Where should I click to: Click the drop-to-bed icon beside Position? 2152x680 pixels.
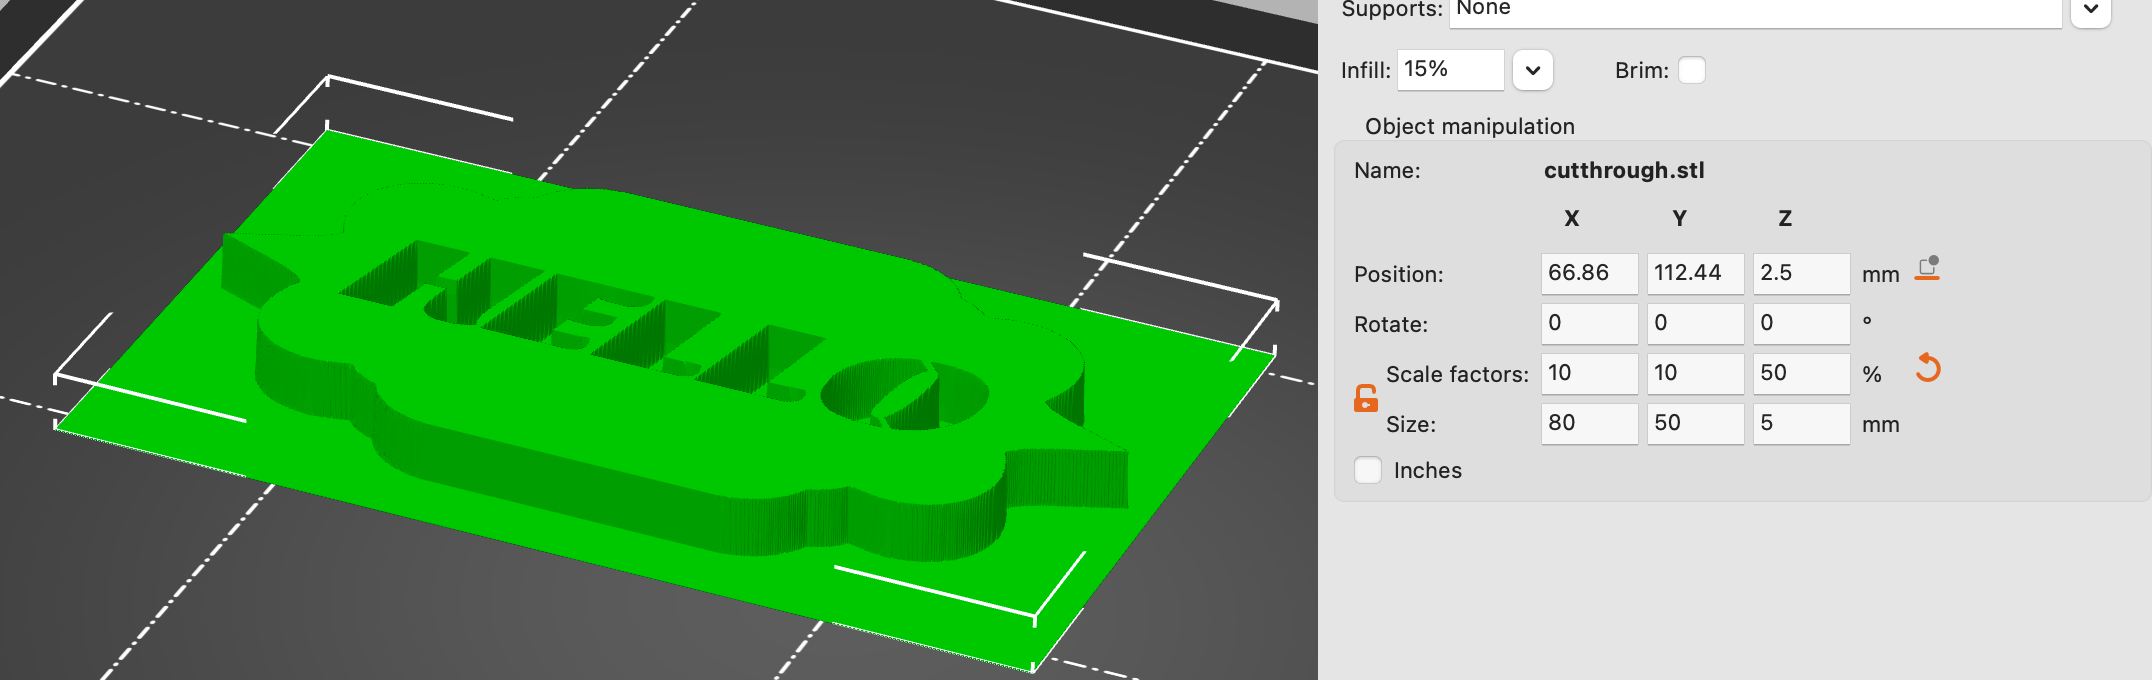(1927, 269)
